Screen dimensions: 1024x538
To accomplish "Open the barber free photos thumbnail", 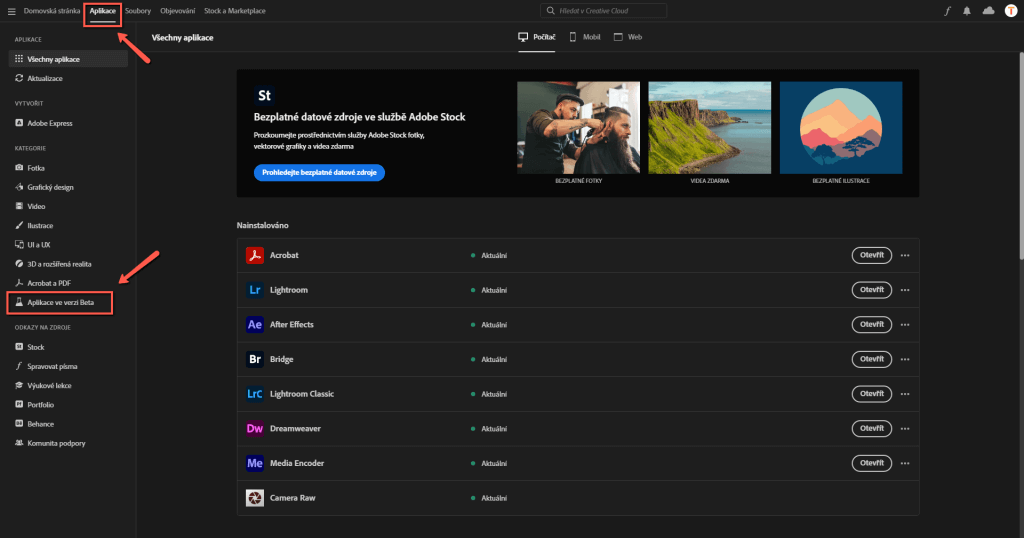I will 578,127.
